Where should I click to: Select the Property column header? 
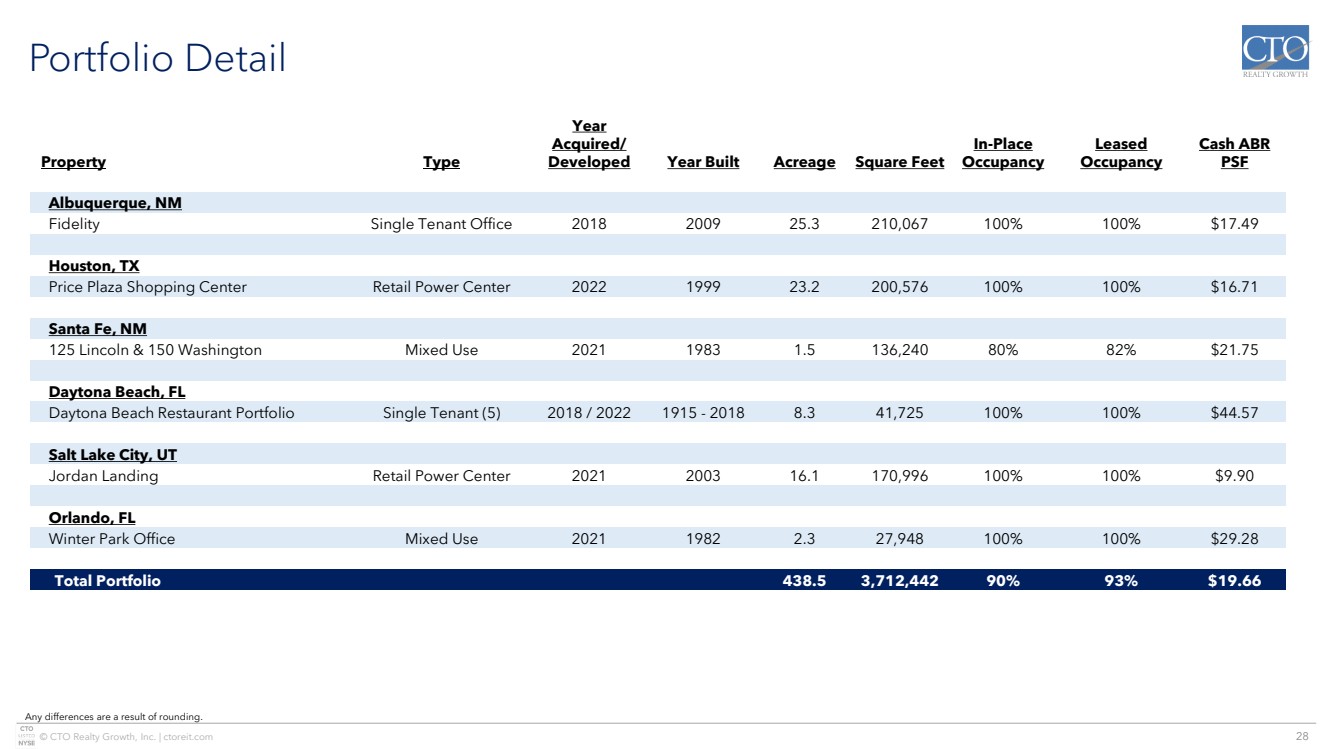[x=73, y=162]
